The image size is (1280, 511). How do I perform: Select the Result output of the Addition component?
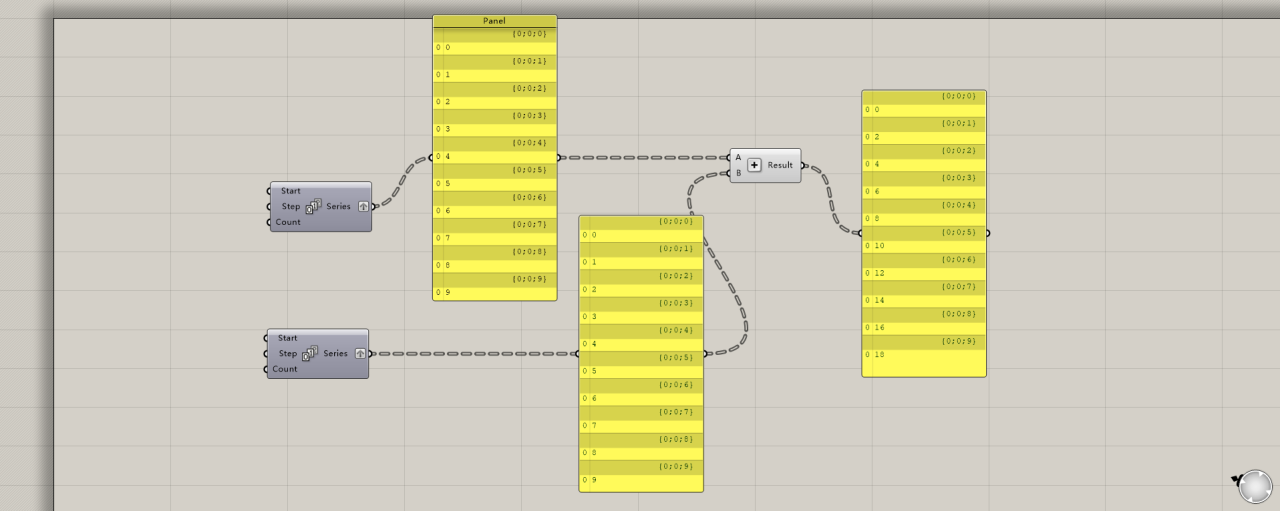[x=781, y=165]
